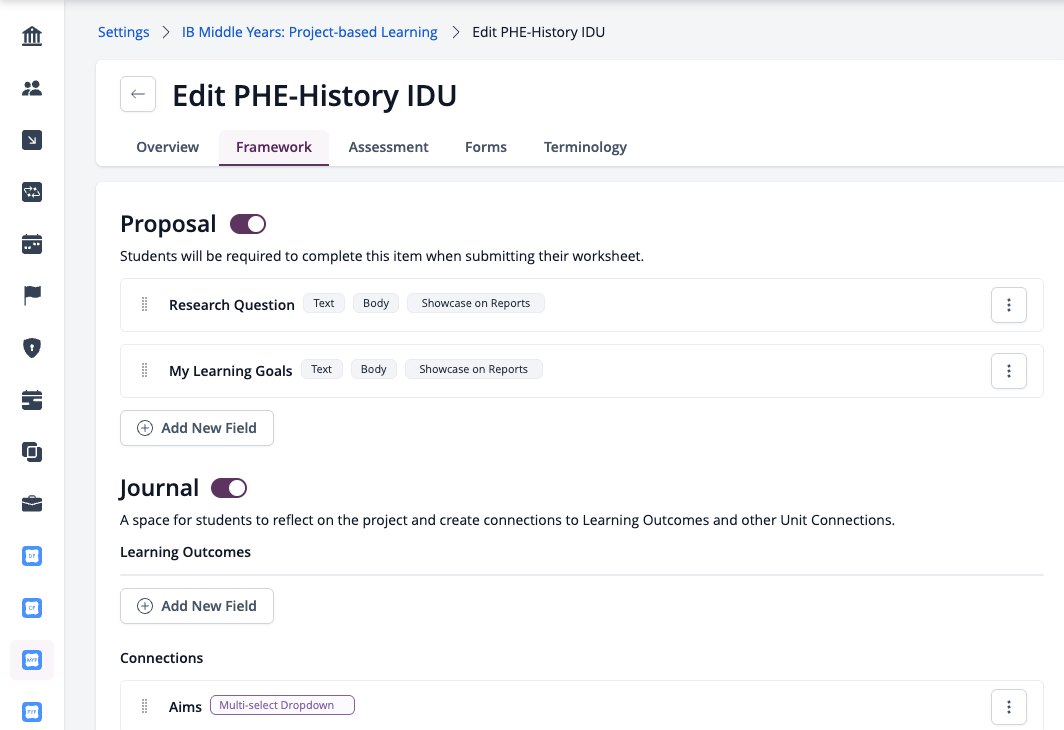Go to Settings breadcrumb link
Image resolution: width=1064 pixels, height=730 pixels.
[124, 32]
